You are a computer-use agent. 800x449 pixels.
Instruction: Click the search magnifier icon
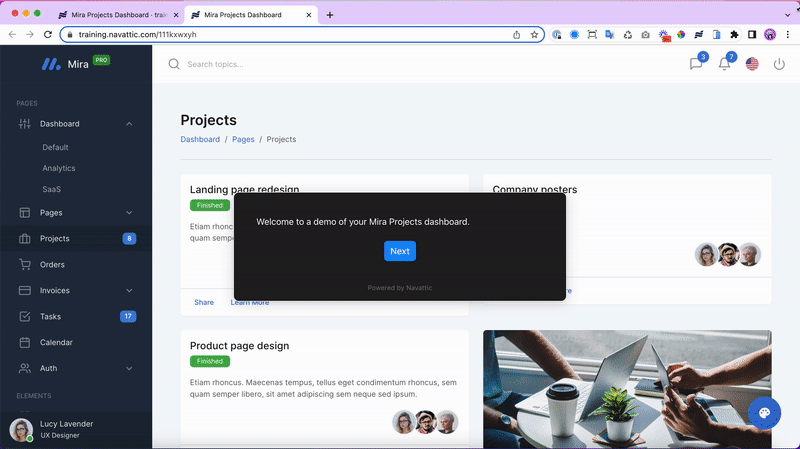(x=174, y=64)
